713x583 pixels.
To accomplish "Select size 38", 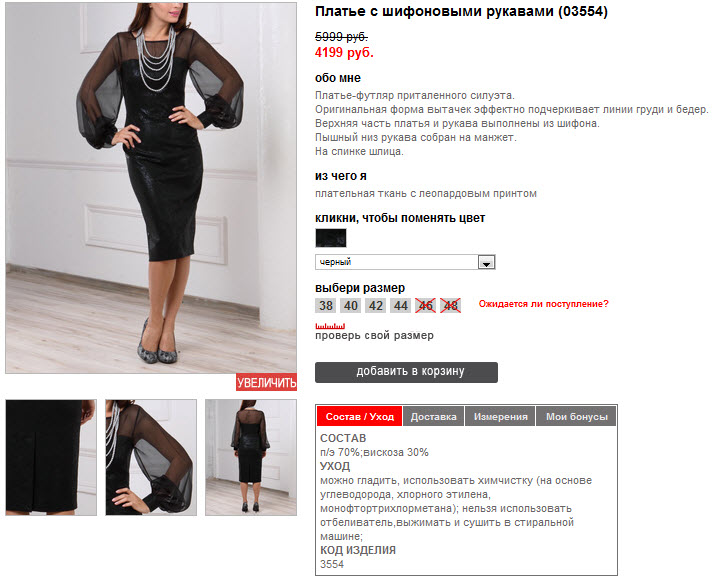I will click(326, 306).
